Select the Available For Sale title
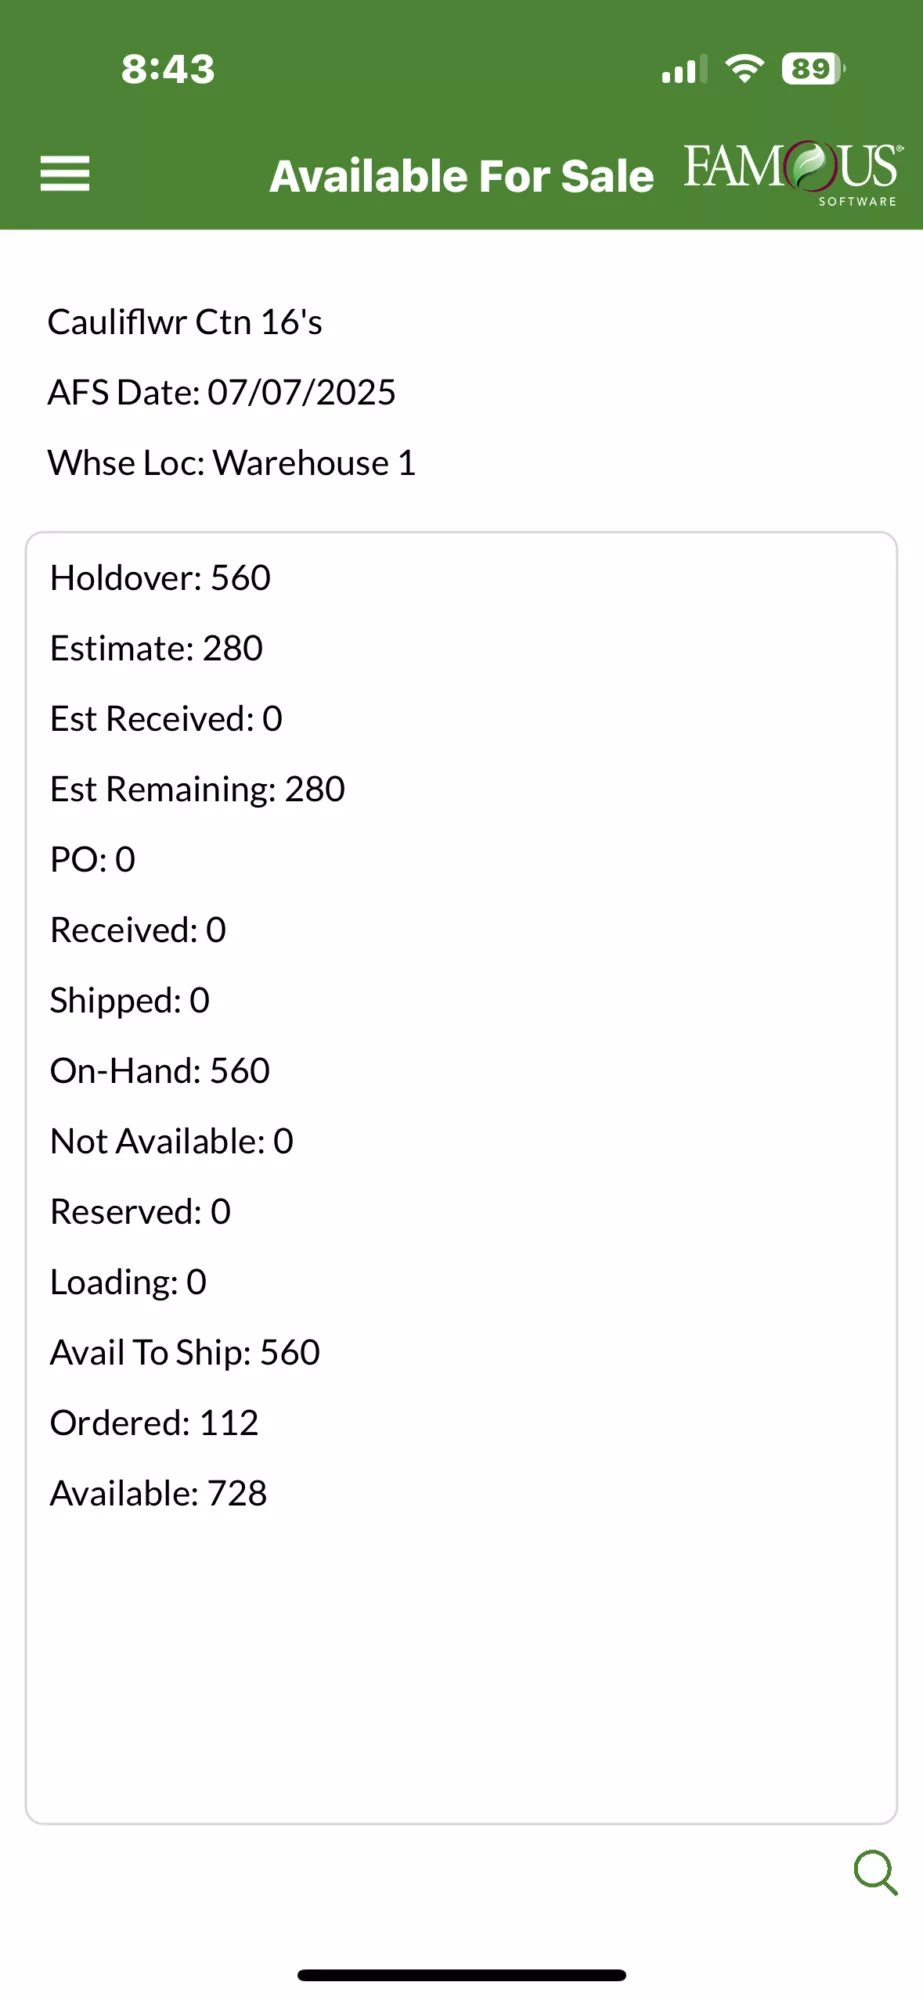 461,176
